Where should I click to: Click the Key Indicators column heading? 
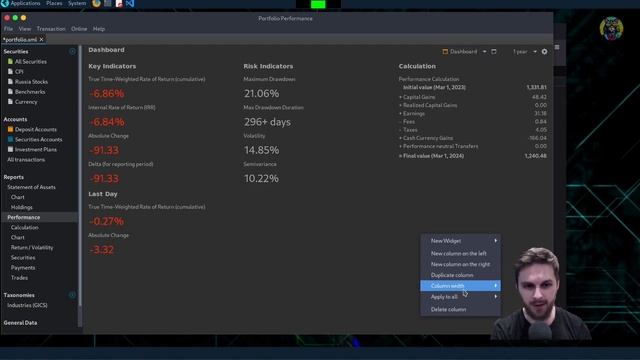click(112, 66)
